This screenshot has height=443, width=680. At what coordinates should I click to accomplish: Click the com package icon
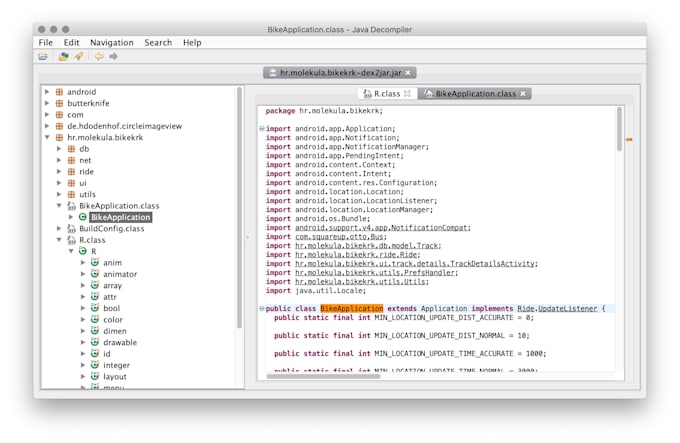click(59, 114)
